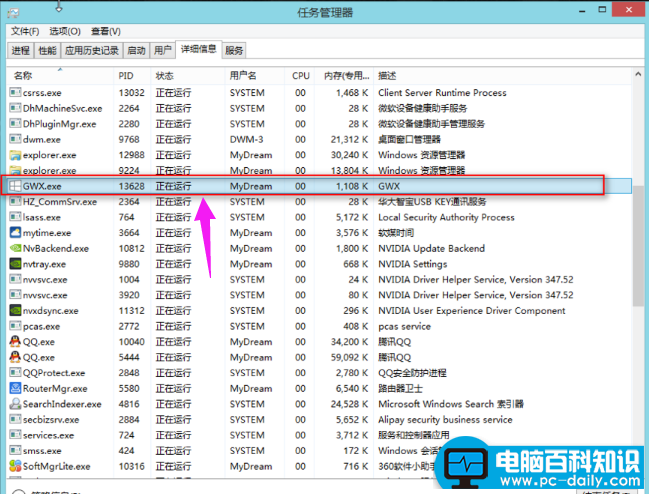This screenshot has height=494, width=649.
Task: Click 'Alipay security business service' description
Action: tap(445, 420)
